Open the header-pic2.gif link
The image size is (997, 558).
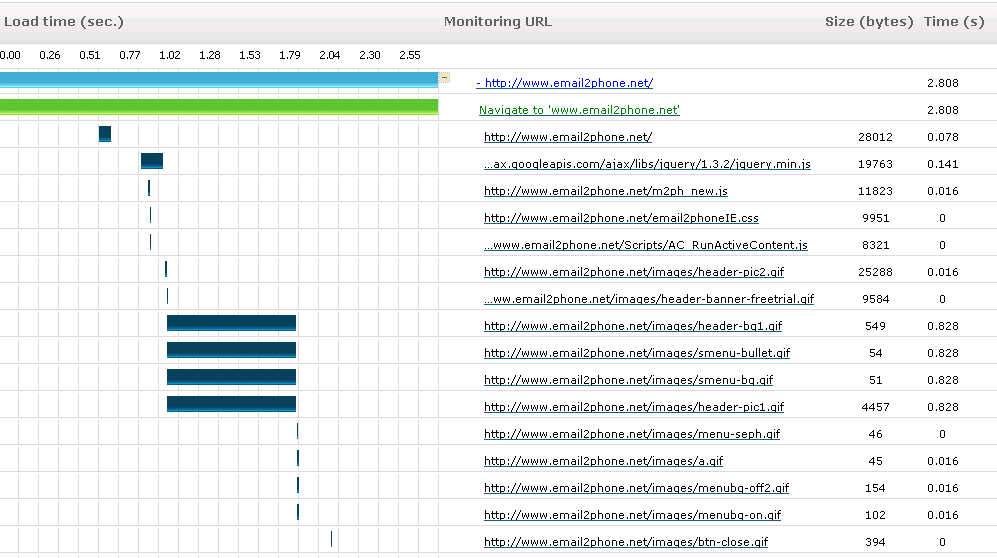634,272
